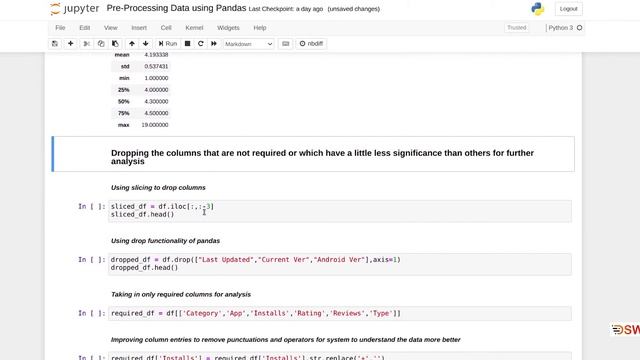Rename notebook title Pre-Processing Data using Pandas
This screenshot has width=640, height=360.
(176, 8)
